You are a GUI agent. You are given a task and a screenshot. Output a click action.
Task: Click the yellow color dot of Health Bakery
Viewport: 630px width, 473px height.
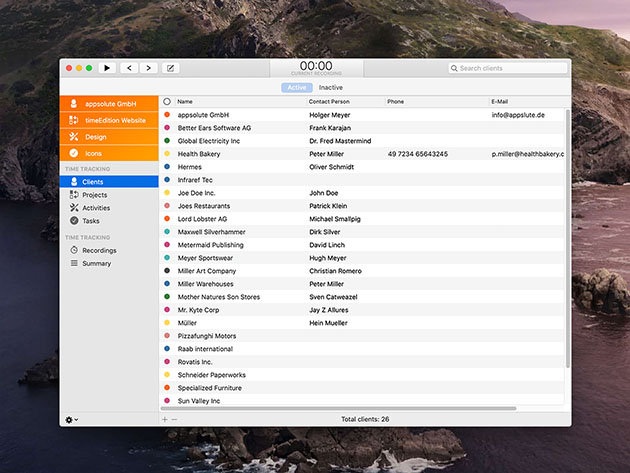point(167,154)
